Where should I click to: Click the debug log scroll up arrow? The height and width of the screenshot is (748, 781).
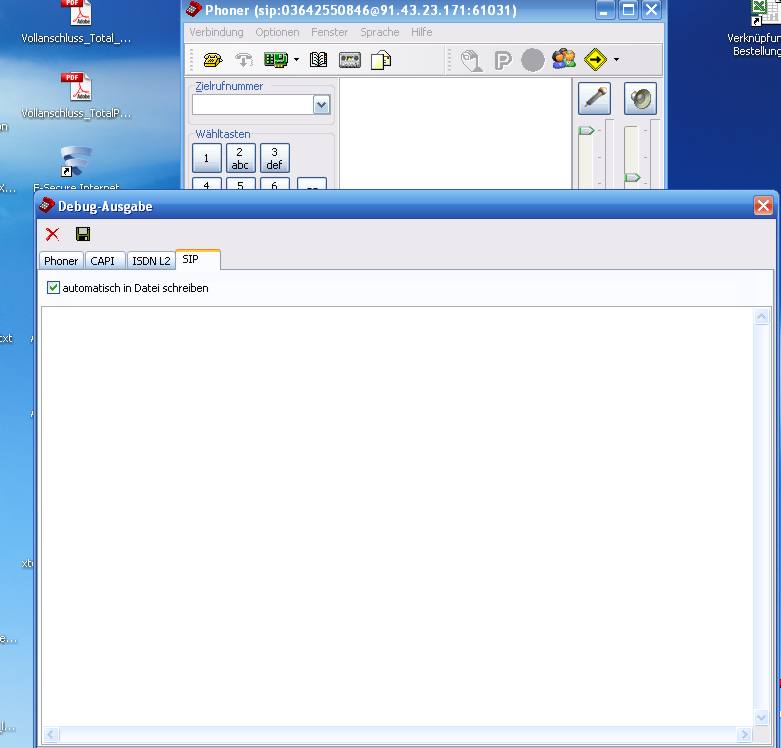(x=761, y=317)
